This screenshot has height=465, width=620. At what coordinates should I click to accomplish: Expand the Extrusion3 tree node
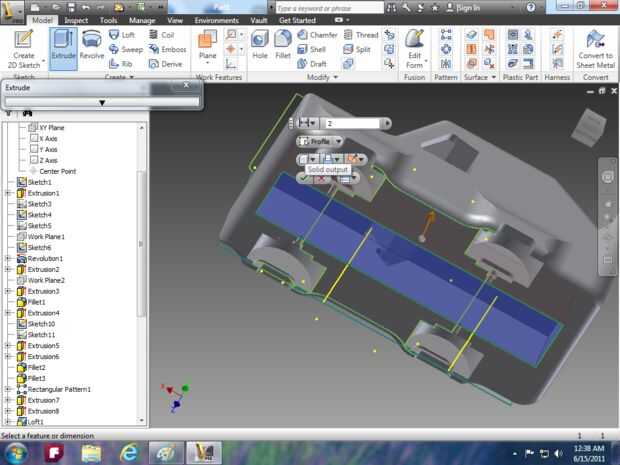pos(8,291)
